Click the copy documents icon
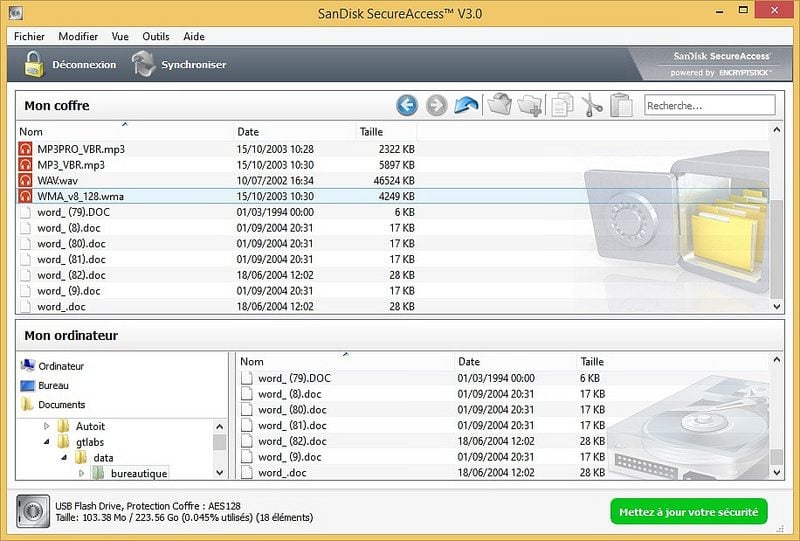This screenshot has height=541, width=800. pos(562,105)
